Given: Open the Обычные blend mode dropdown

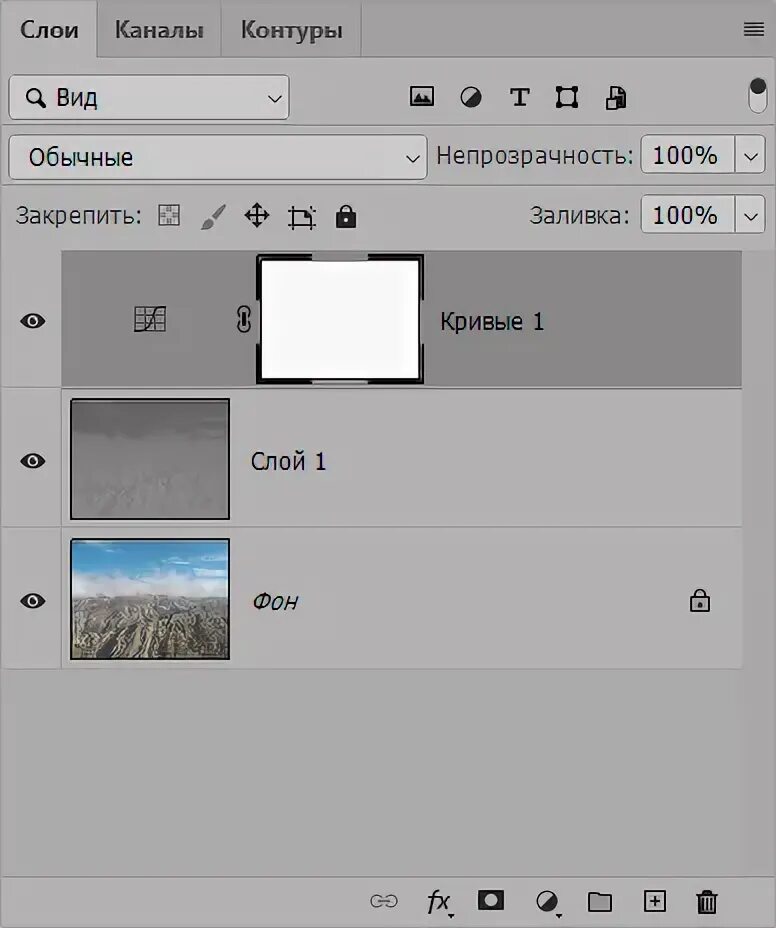Looking at the screenshot, I should [x=218, y=157].
